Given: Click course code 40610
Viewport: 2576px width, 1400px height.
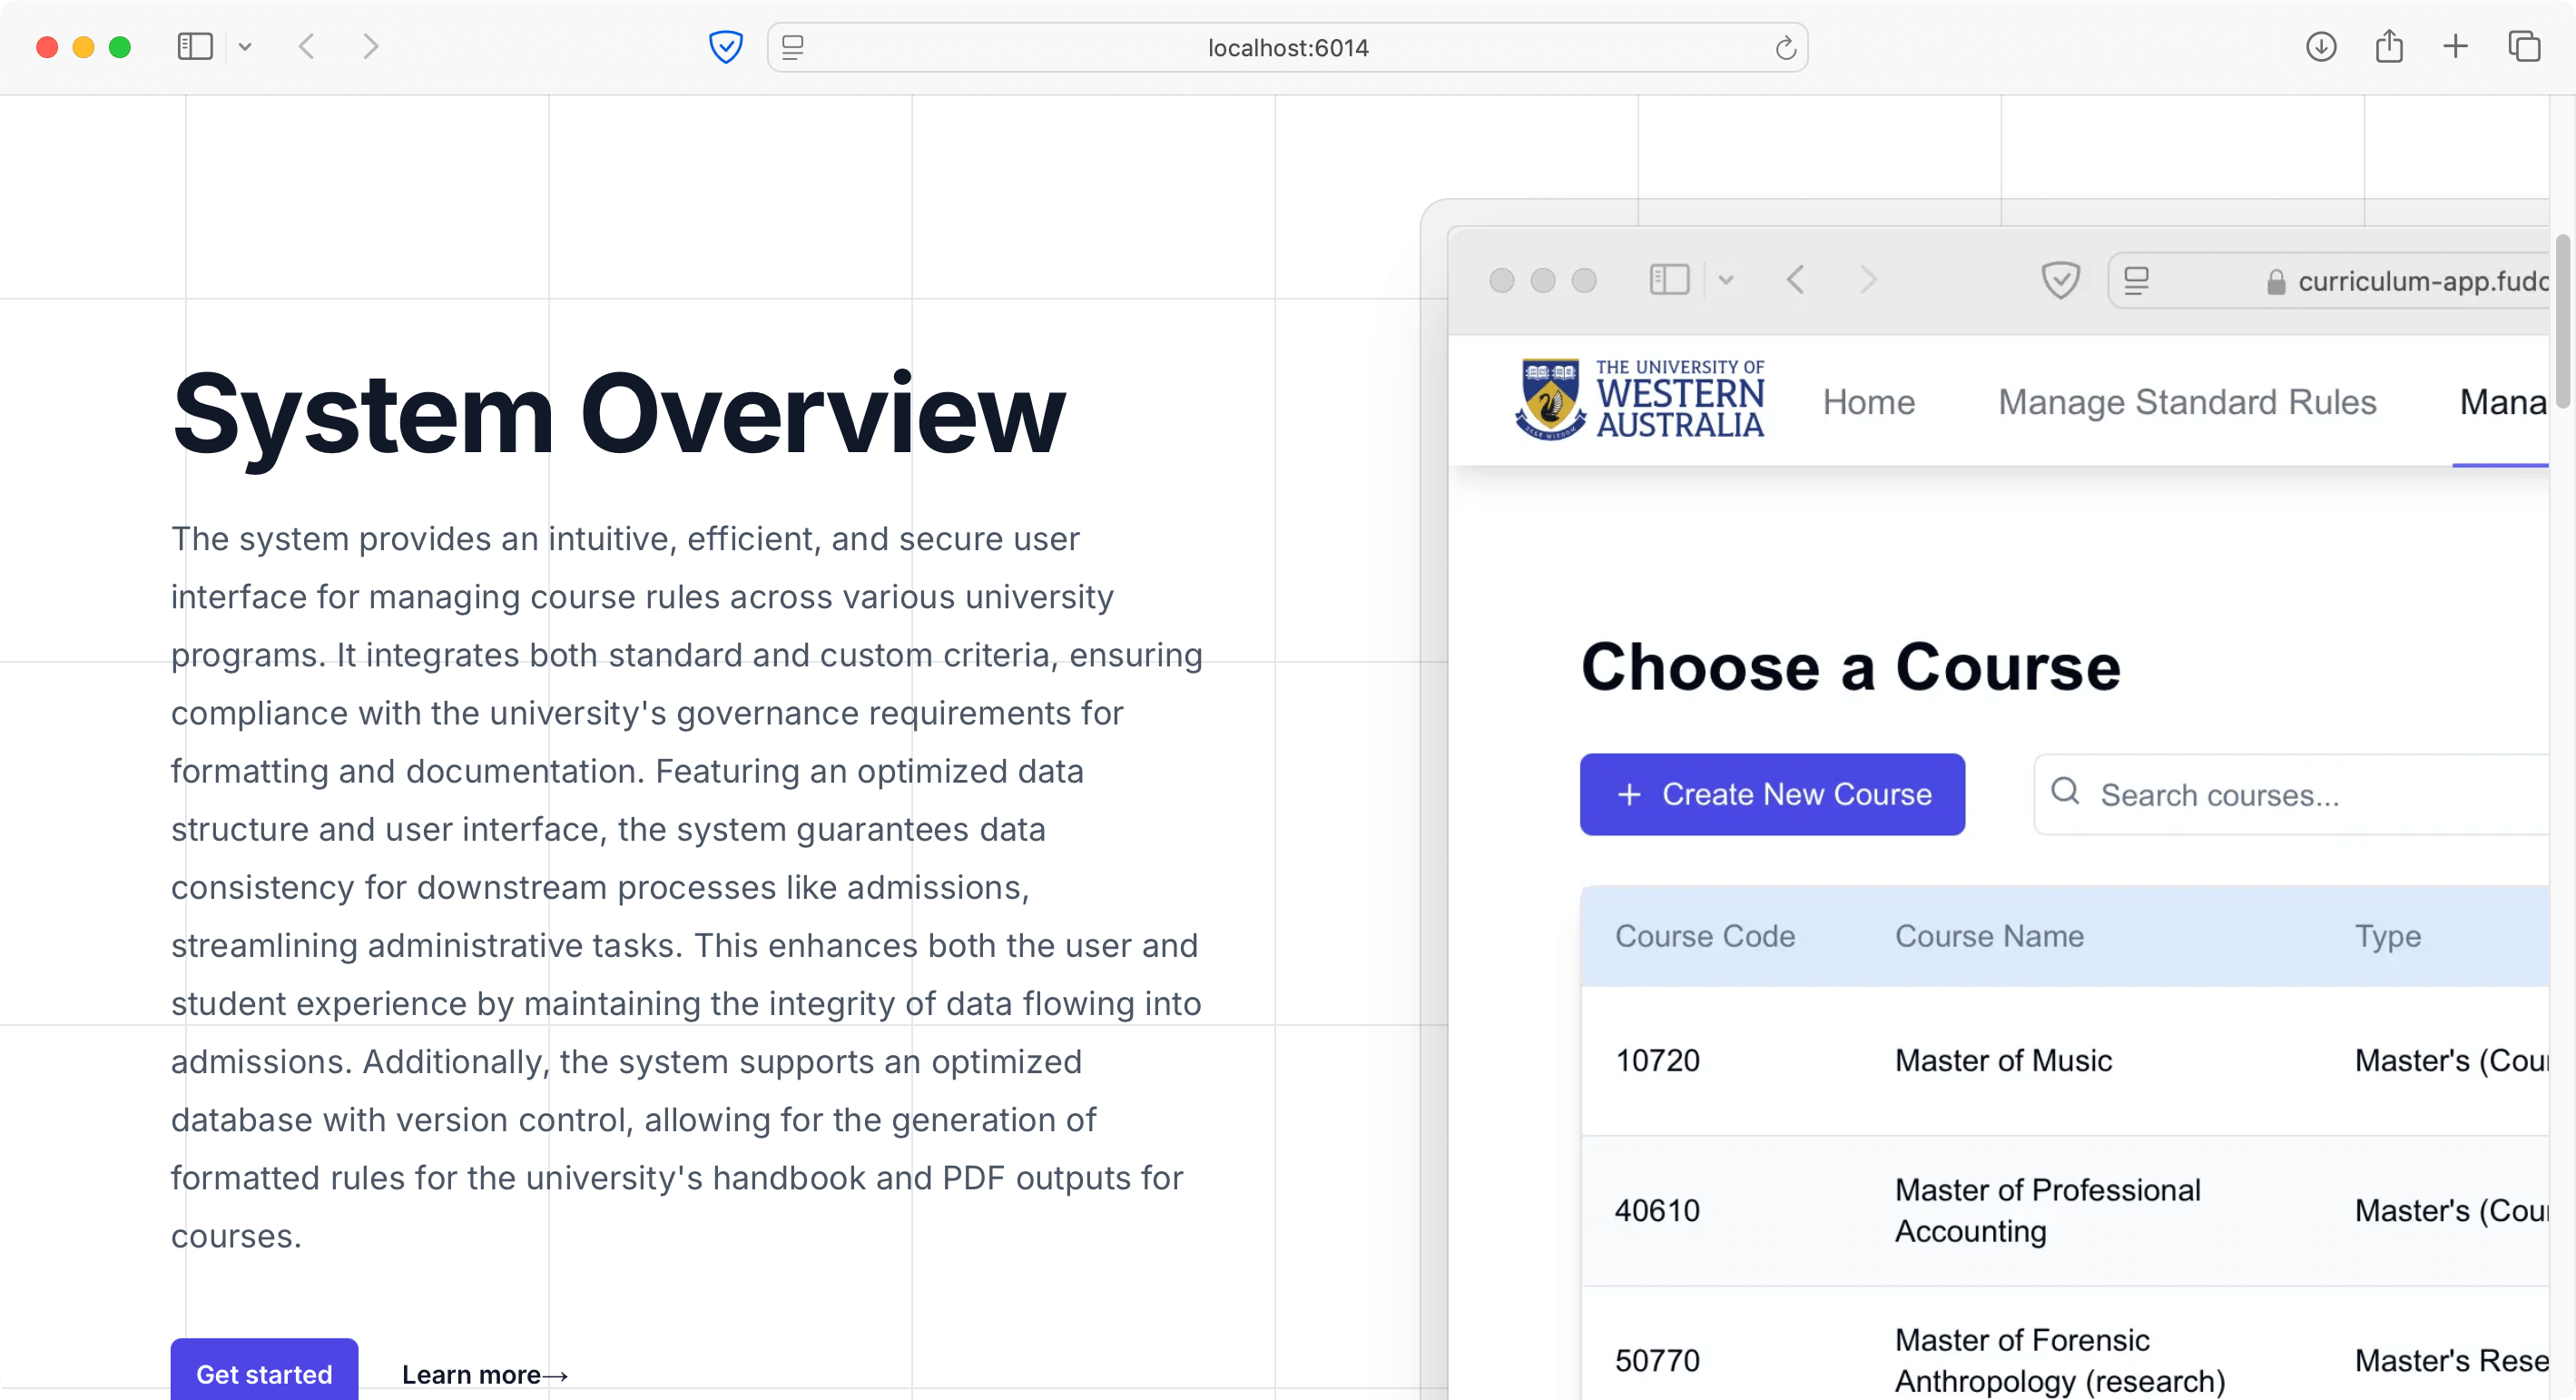Looking at the screenshot, I should (x=1657, y=1211).
